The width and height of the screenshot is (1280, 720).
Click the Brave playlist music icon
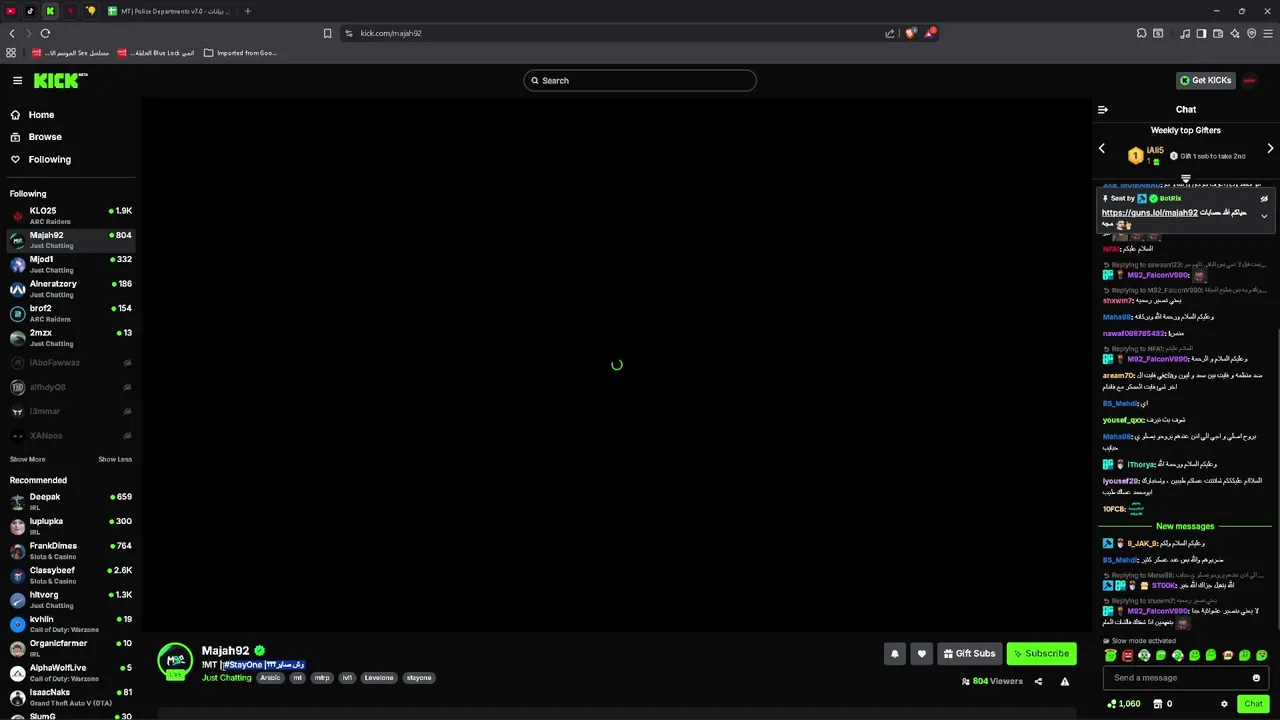pyautogui.click(x=1185, y=33)
